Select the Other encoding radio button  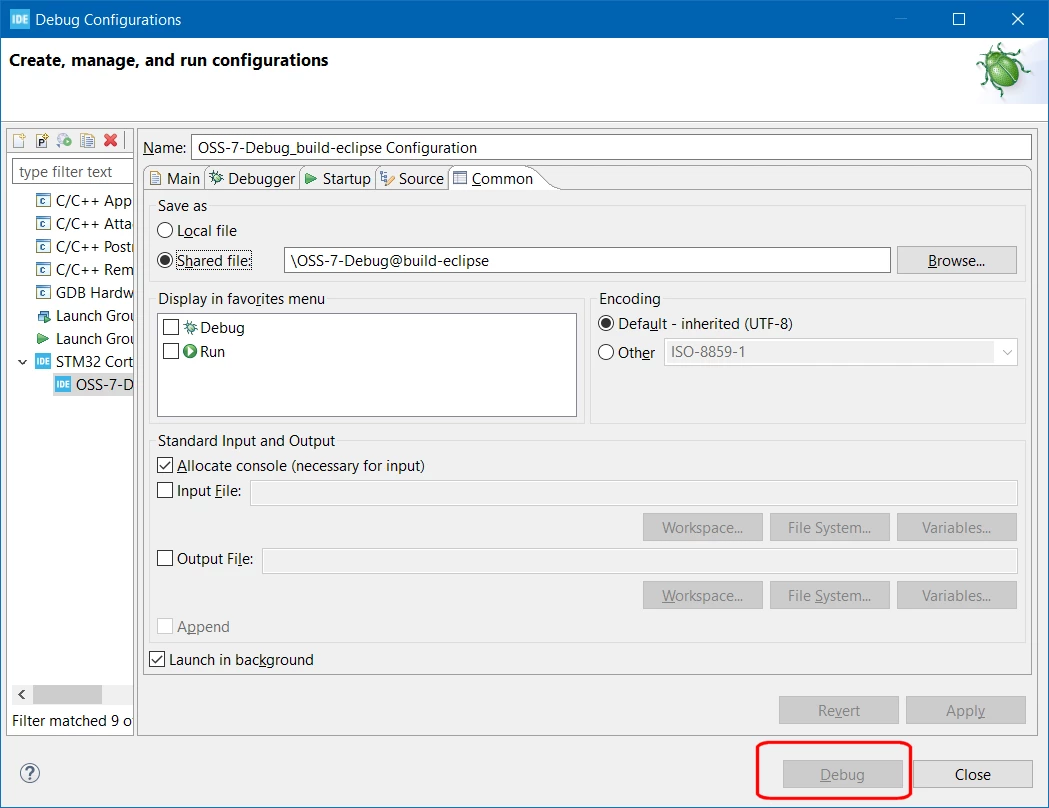tap(606, 352)
